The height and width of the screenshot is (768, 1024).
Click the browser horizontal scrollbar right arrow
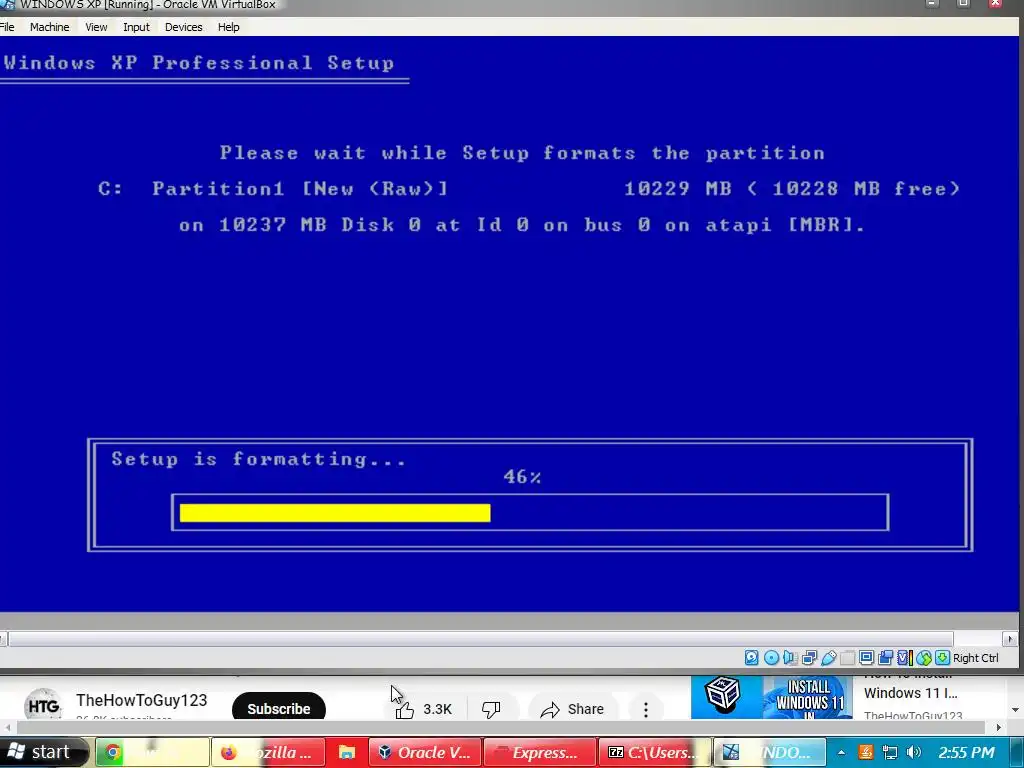998,727
